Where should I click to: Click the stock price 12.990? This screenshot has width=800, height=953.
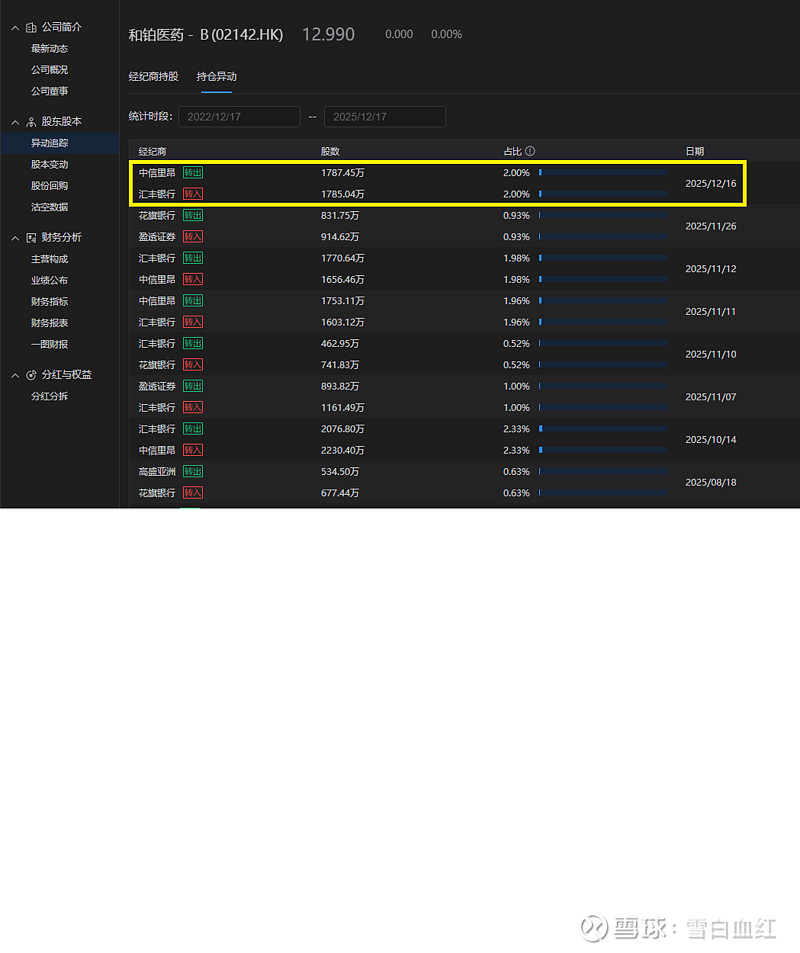(328, 35)
